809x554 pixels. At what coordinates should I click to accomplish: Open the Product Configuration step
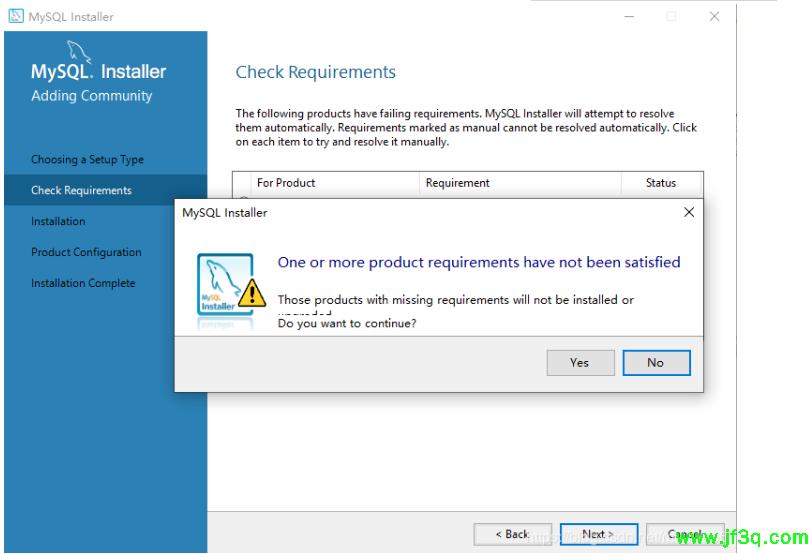[x=86, y=253]
